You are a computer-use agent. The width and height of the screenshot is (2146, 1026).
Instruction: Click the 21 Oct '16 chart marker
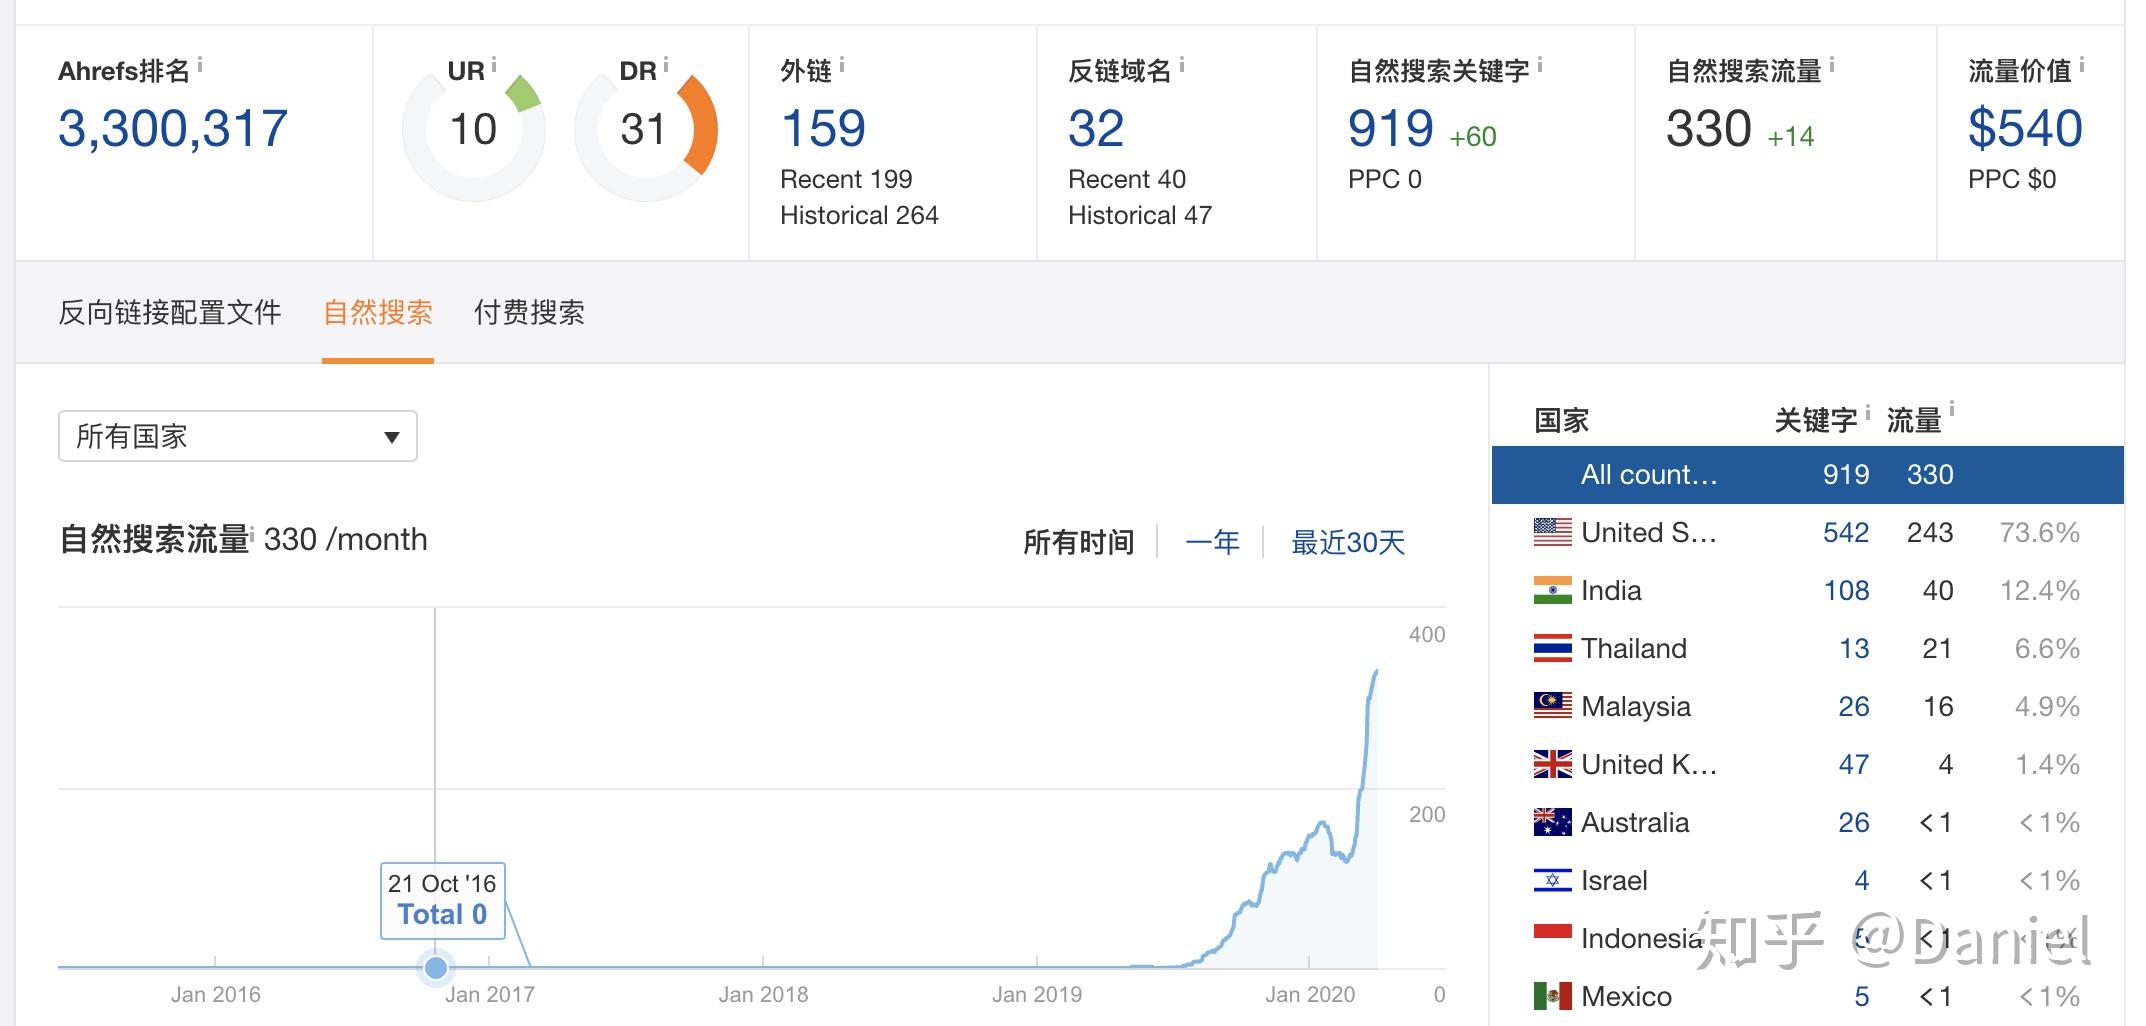tap(436, 966)
